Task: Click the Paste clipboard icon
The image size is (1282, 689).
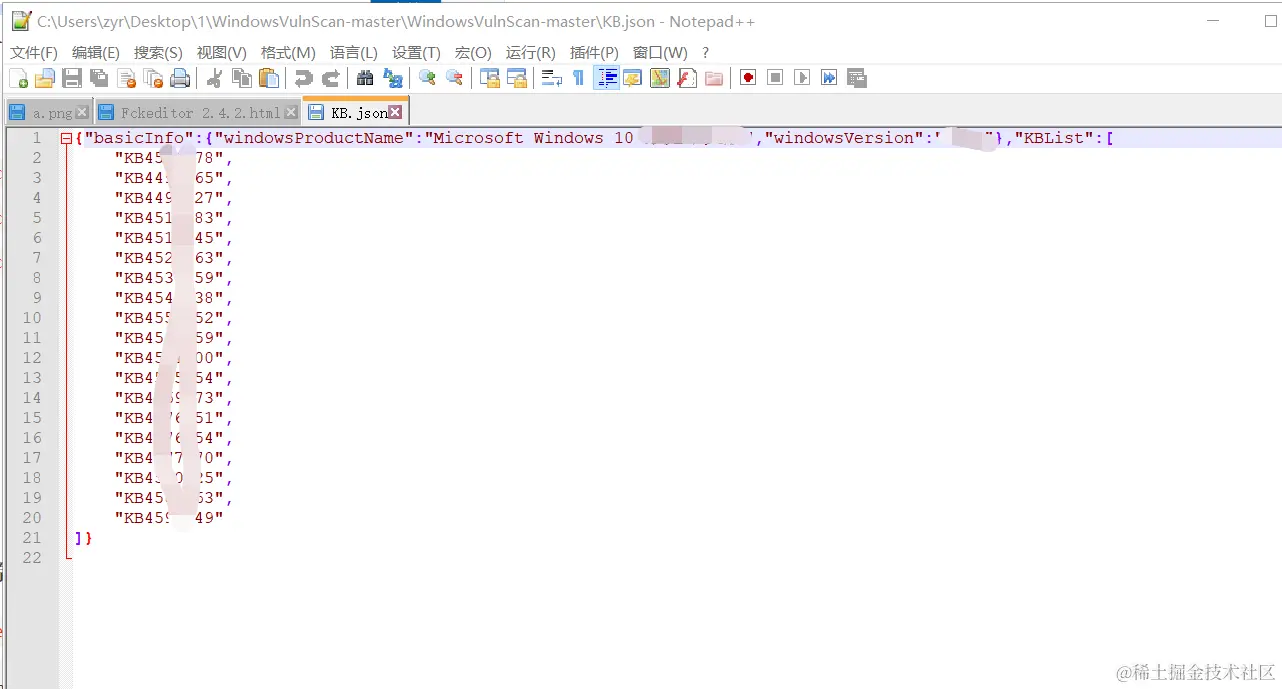Action: coord(269,78)
